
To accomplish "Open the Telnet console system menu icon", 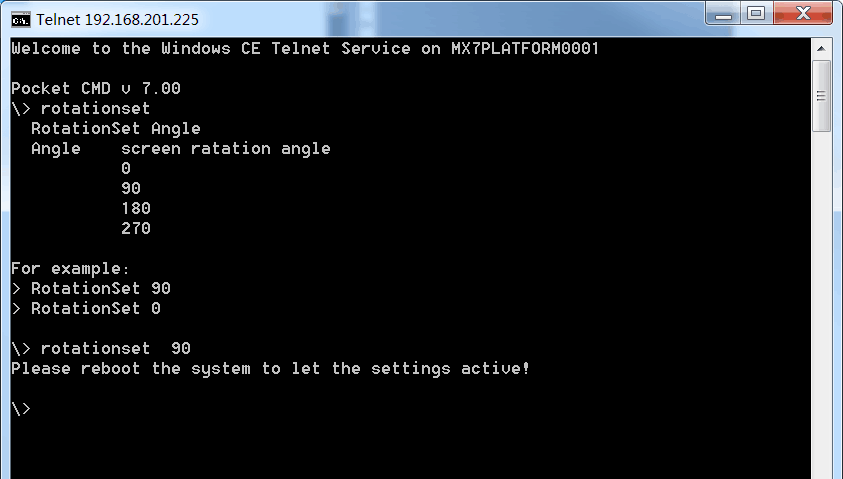I will coord(21,20).
